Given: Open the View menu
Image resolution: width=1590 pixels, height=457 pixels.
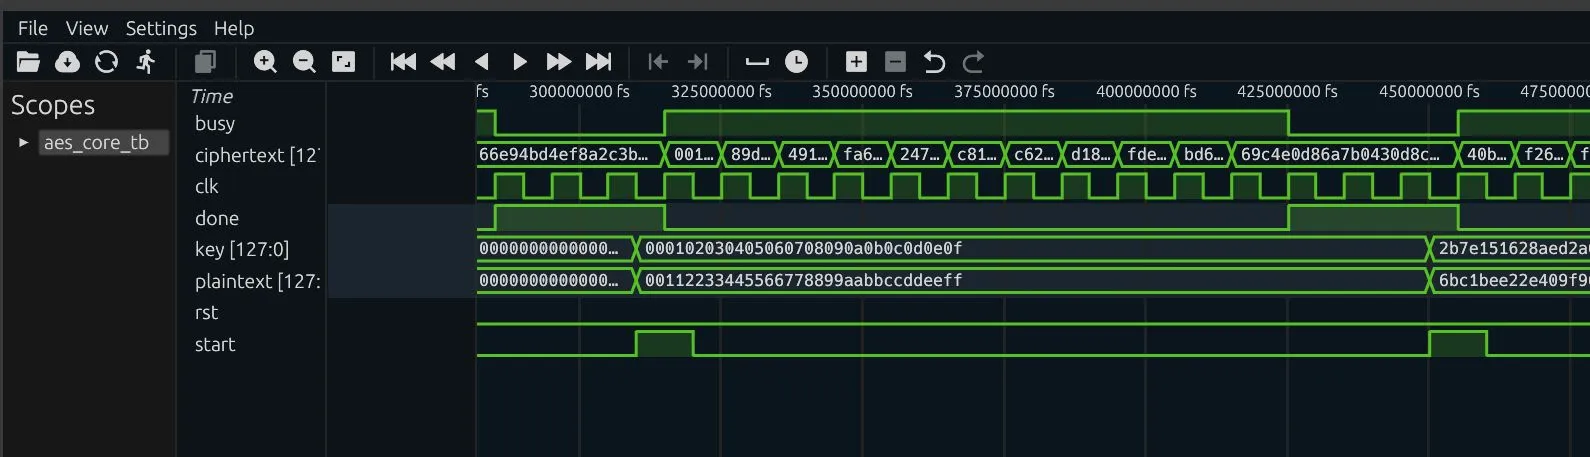Looking at the screenshot, I should click(x=87, y=28).
